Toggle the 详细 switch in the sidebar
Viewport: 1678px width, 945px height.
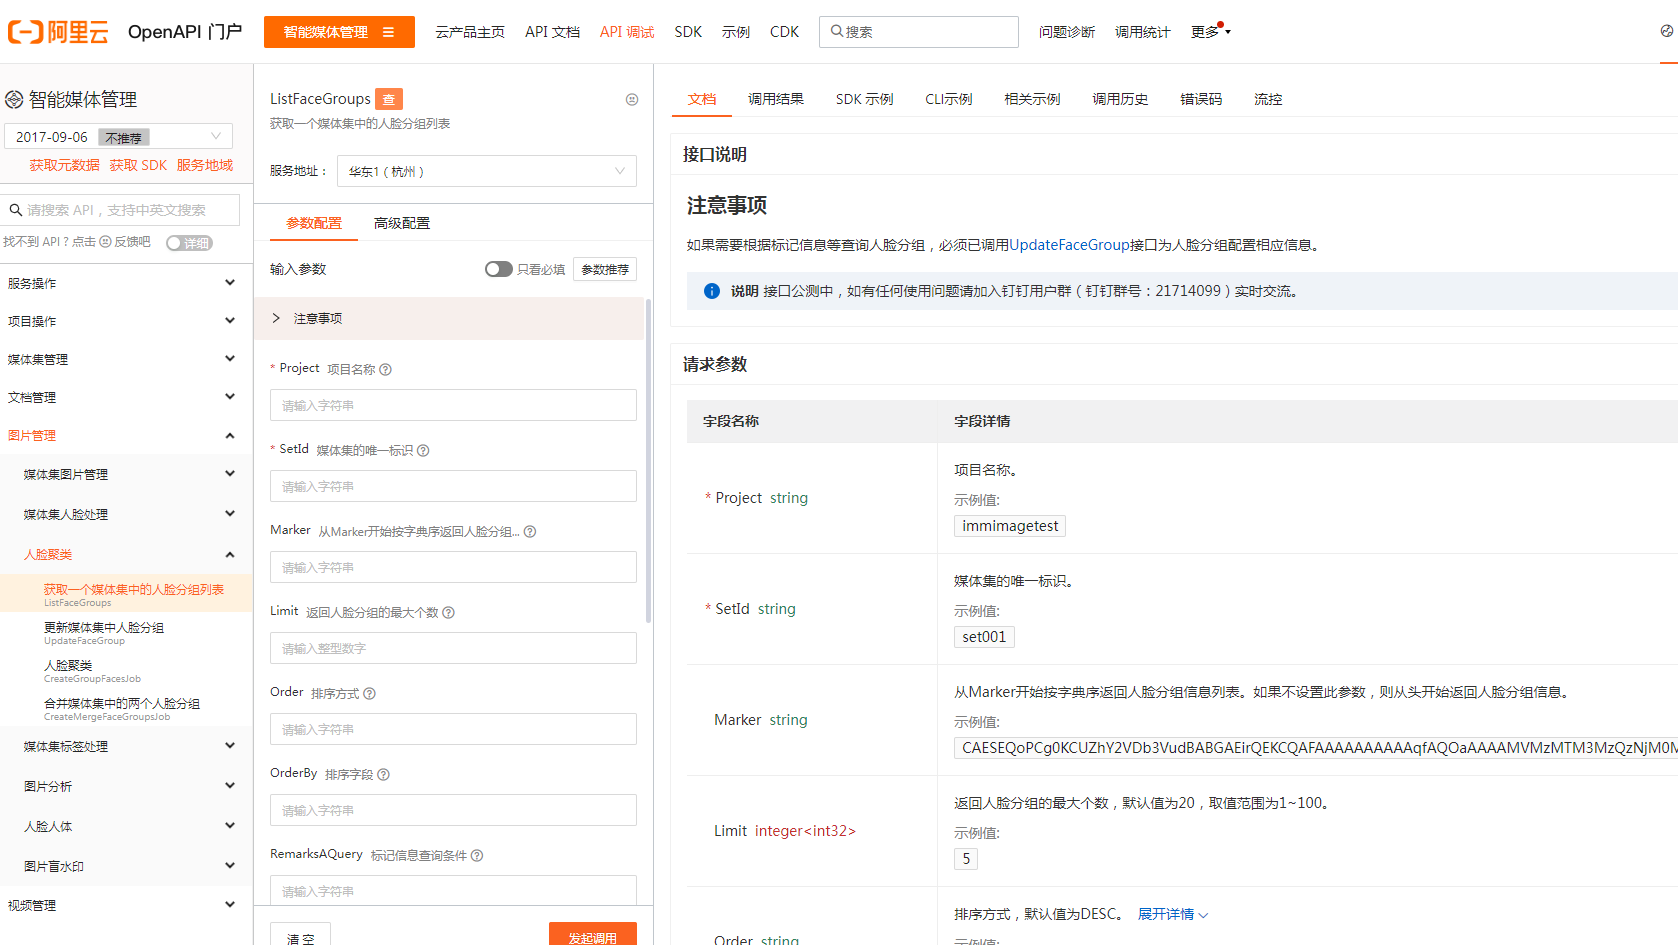click(x=189, y=243)
